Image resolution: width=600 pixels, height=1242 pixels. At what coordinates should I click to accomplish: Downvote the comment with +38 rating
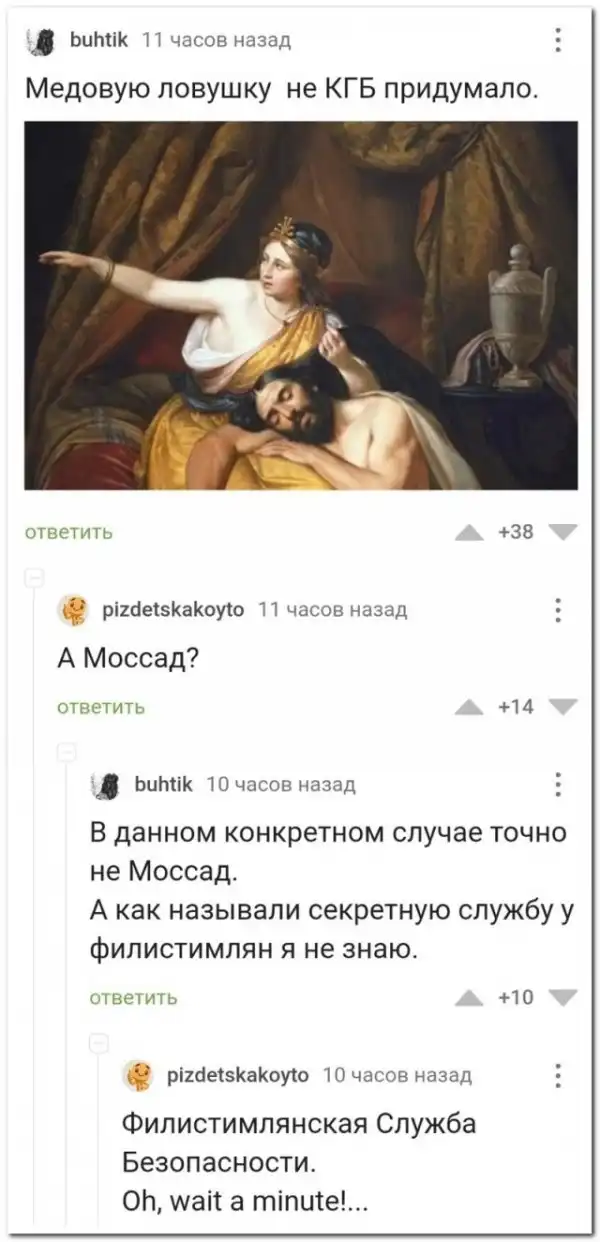563,532
